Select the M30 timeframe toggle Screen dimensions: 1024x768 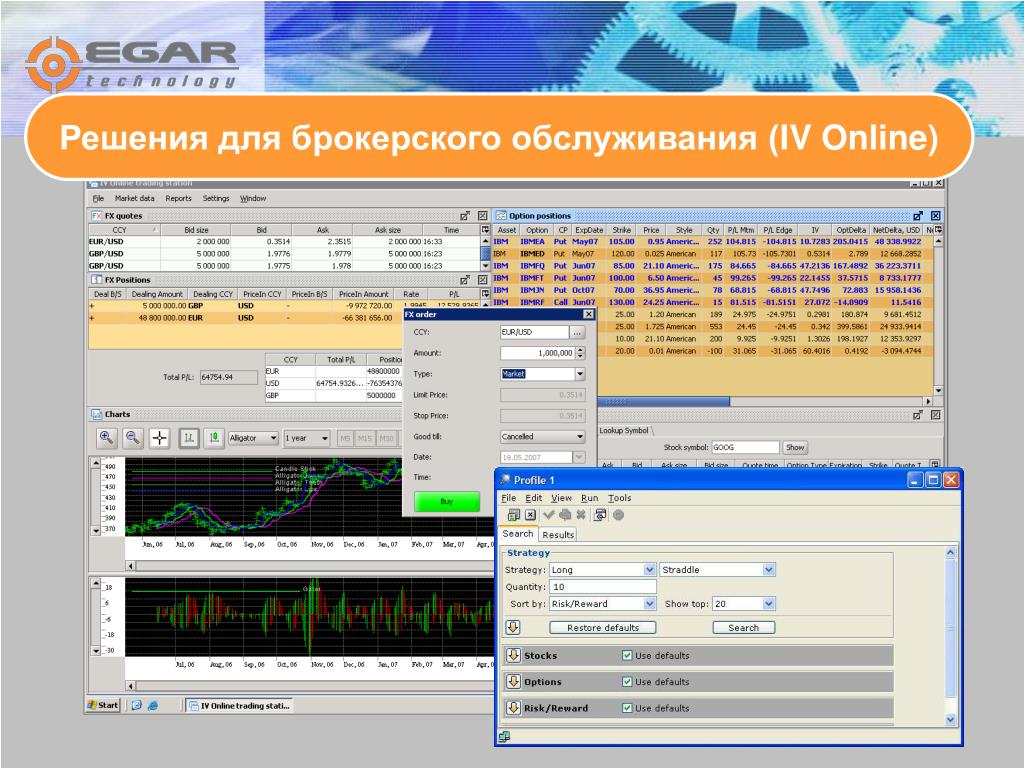(x=386, y=438)
